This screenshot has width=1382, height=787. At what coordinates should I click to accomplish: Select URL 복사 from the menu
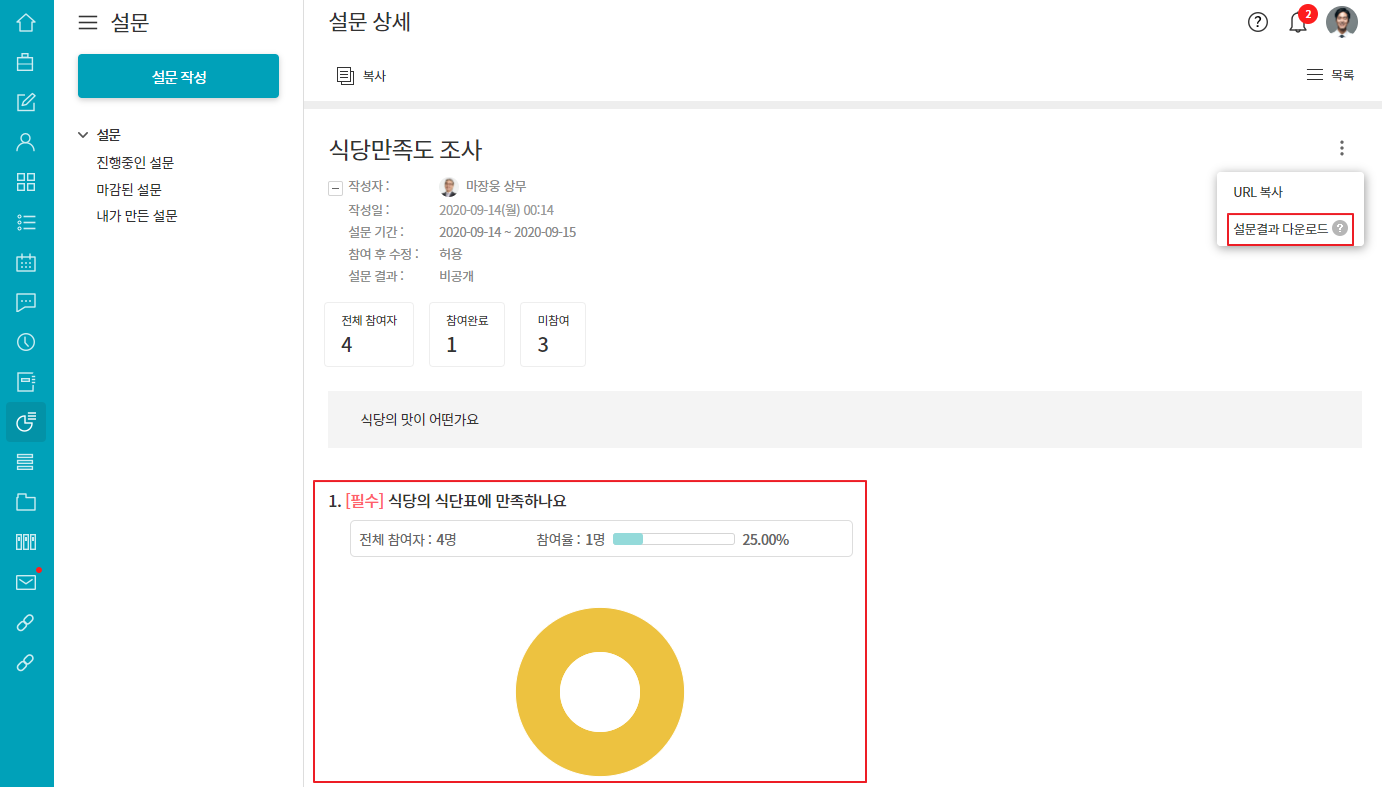point(1258,192)
